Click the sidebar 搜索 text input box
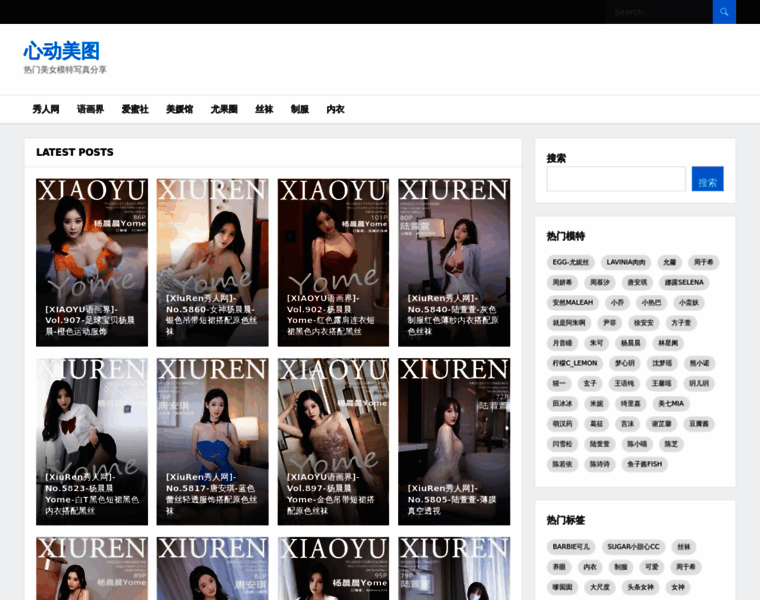The width and height of the screenshot is (760, 600). (x=616, y=180)
